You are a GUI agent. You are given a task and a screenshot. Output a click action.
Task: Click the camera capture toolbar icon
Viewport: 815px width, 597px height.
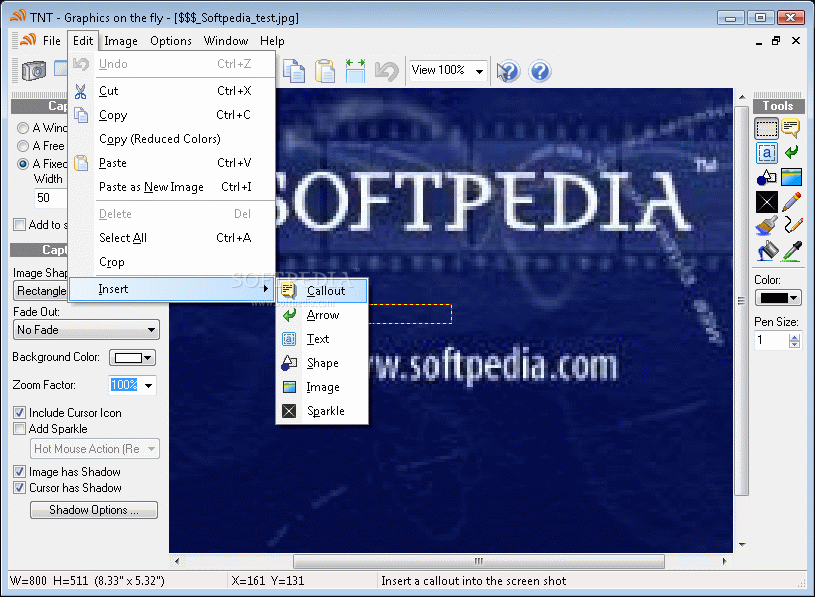pyautogui.click(x=34, y=71)
